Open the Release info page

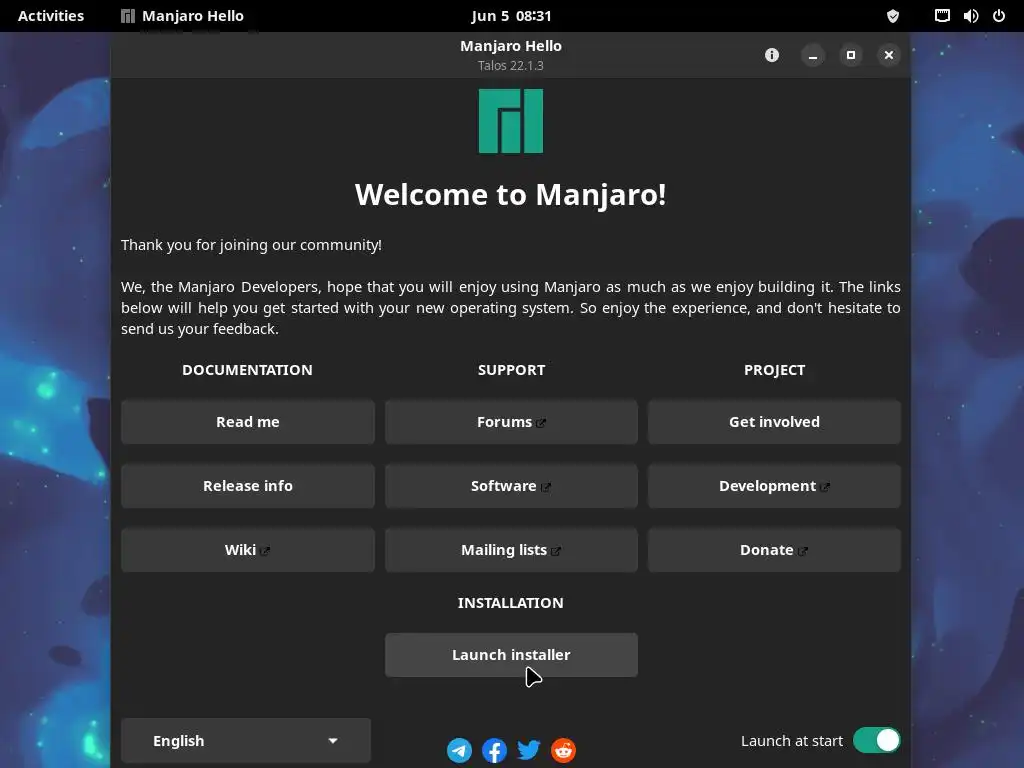pyautogui.click(x=248, y=486)
